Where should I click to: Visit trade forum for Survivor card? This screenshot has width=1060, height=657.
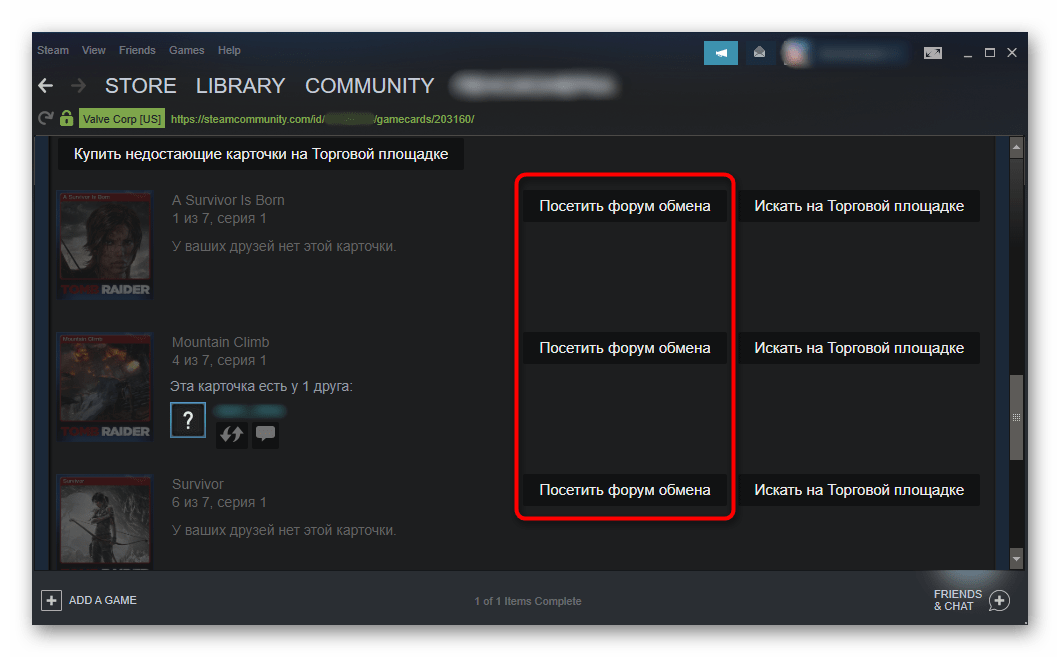click(625, 490)
